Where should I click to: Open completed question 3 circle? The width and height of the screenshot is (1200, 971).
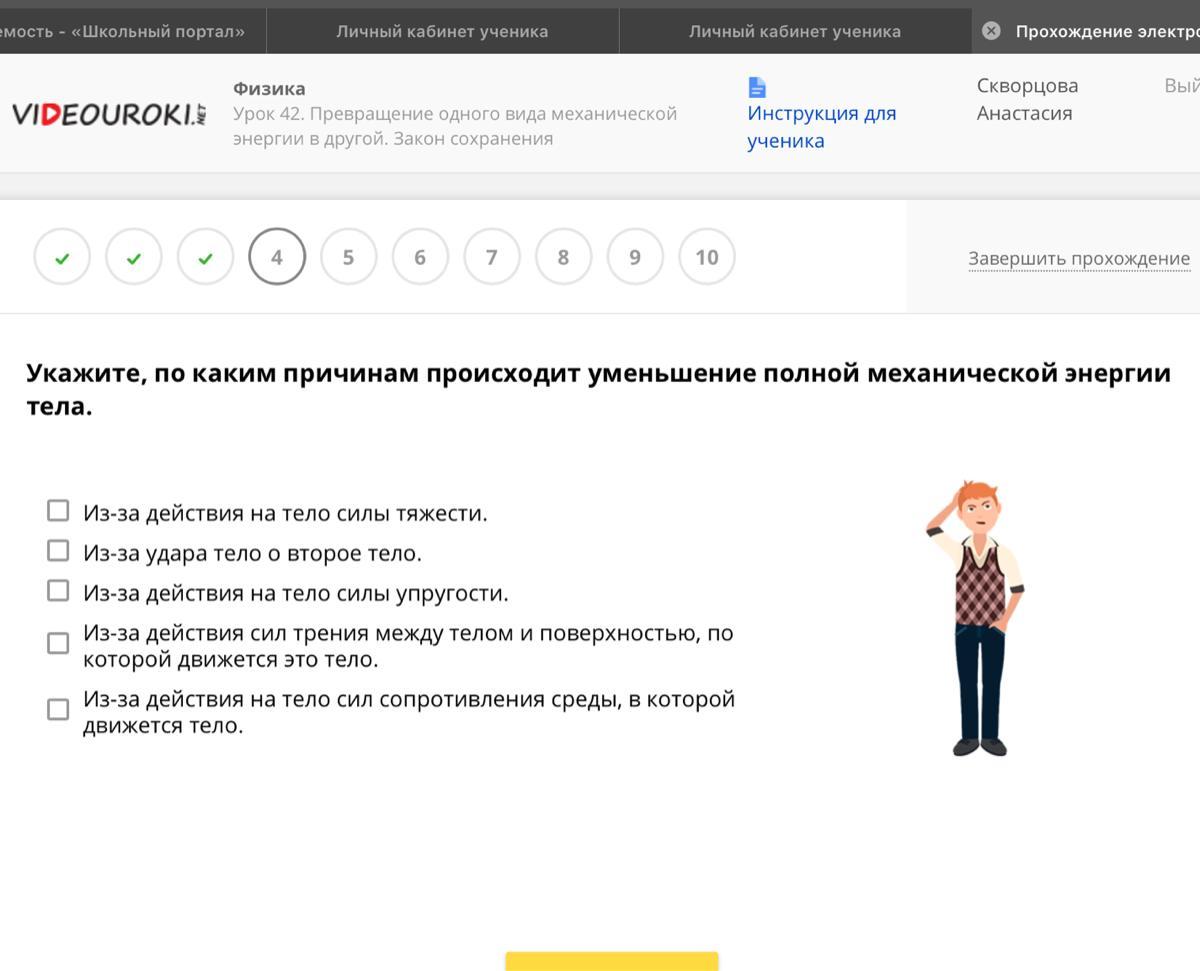click(x=205, y=258)
